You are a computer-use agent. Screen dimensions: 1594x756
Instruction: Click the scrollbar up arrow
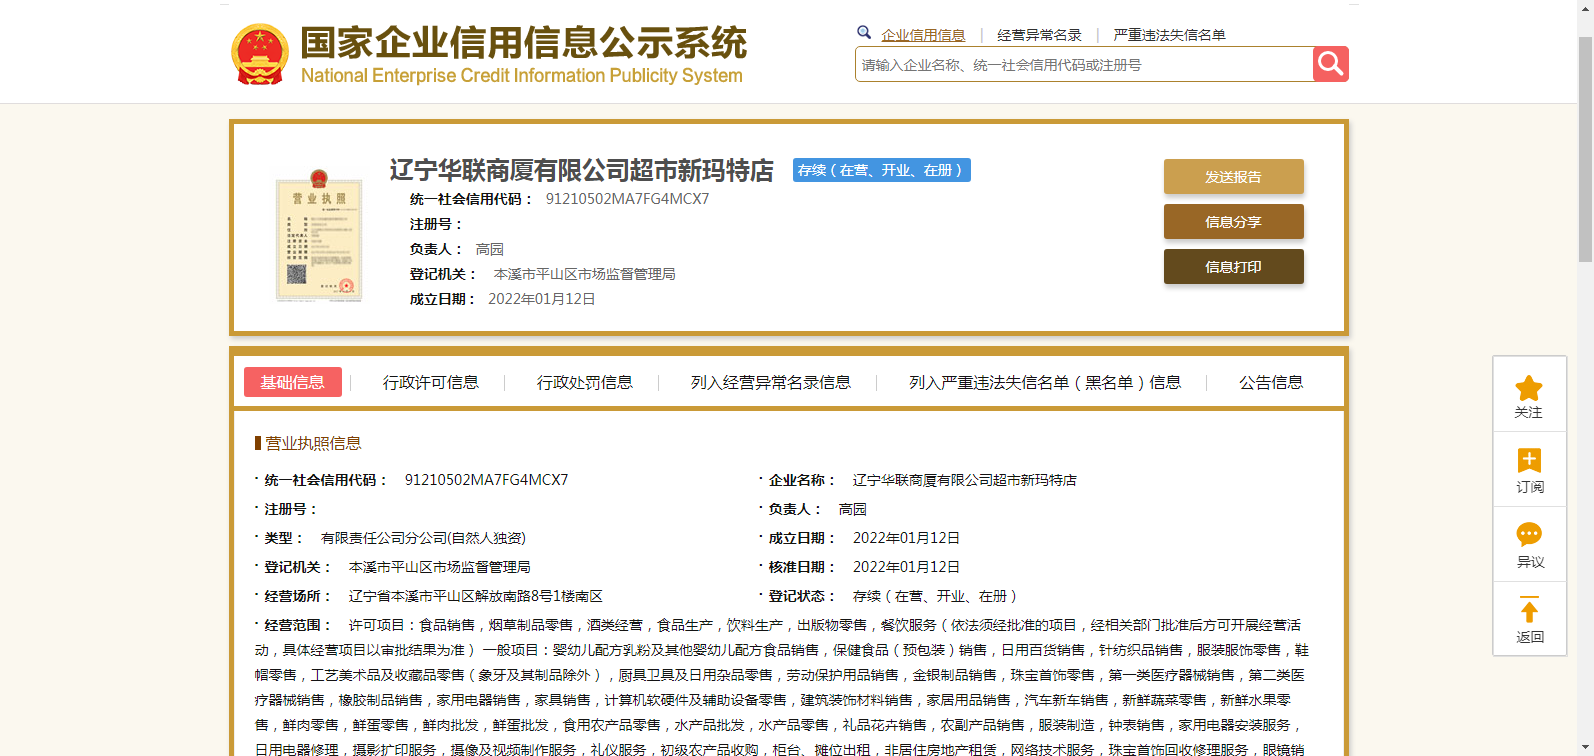tap(1585, 7)
